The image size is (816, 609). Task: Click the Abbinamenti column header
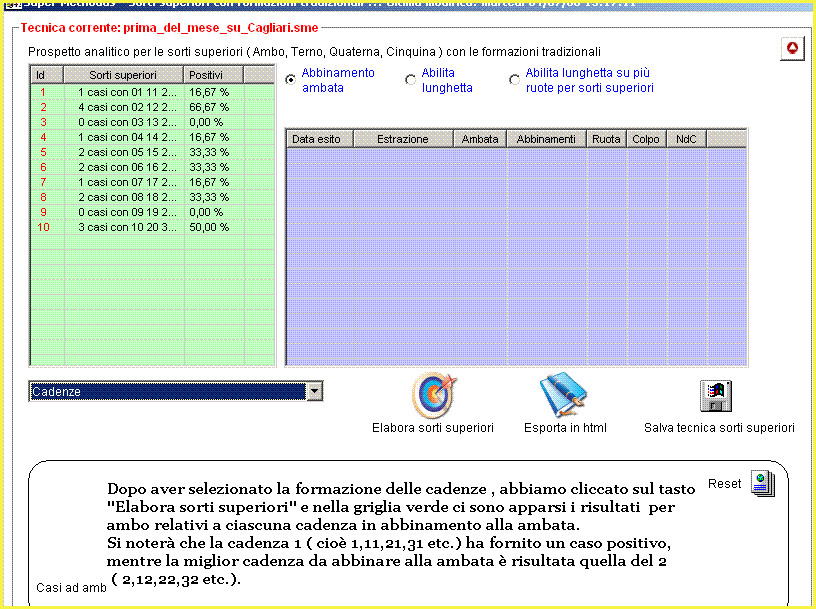[546, 139]
